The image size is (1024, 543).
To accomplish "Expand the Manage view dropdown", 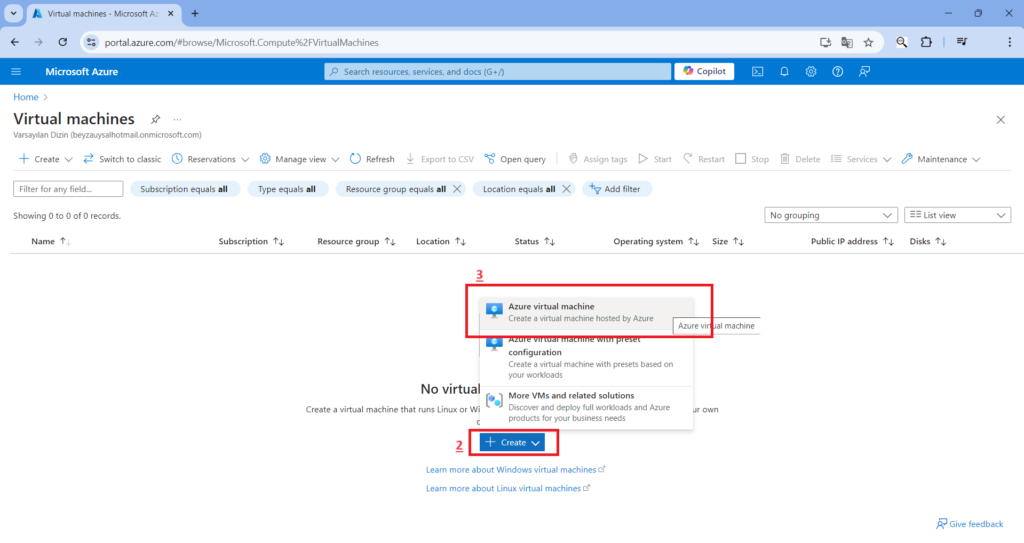I will [x=300, y=159].
